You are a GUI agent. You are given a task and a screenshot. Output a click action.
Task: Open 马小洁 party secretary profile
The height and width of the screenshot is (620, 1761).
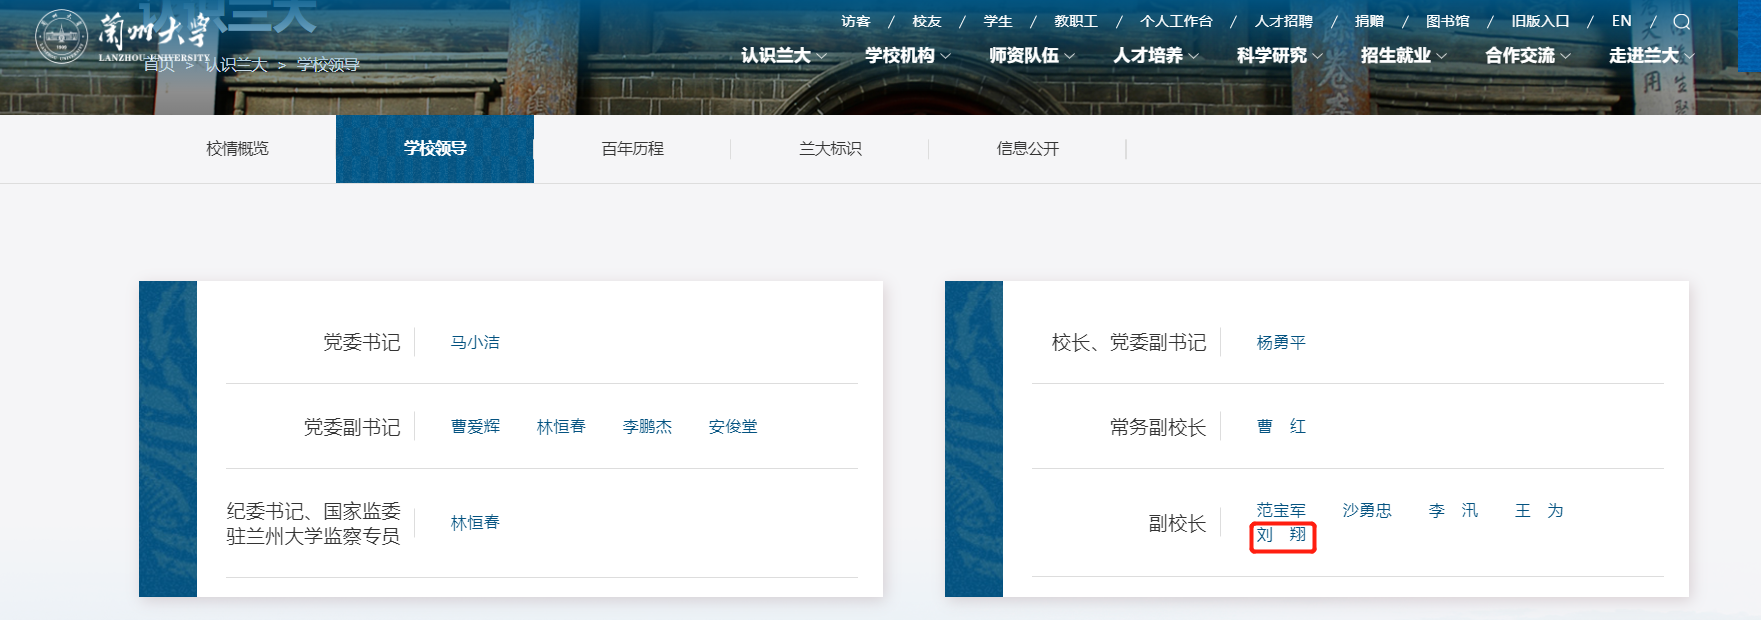point(475,343)
